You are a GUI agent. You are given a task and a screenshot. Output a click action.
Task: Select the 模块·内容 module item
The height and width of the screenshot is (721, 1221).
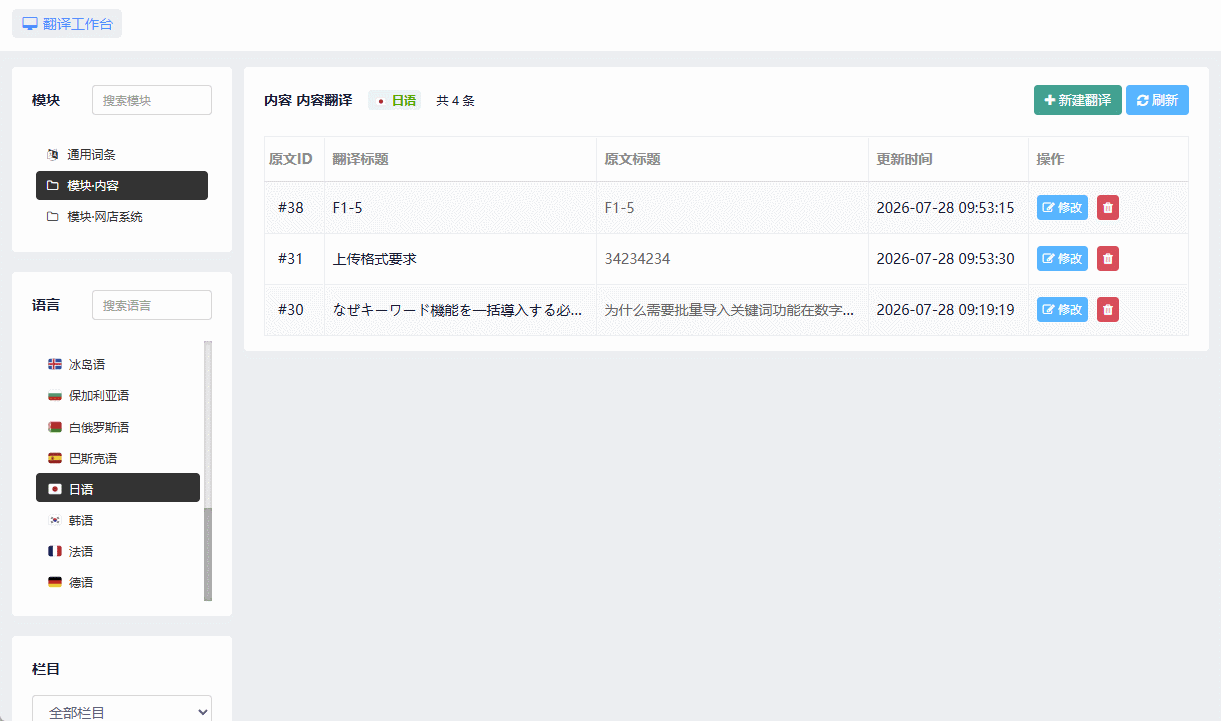[x=122, y=185]
